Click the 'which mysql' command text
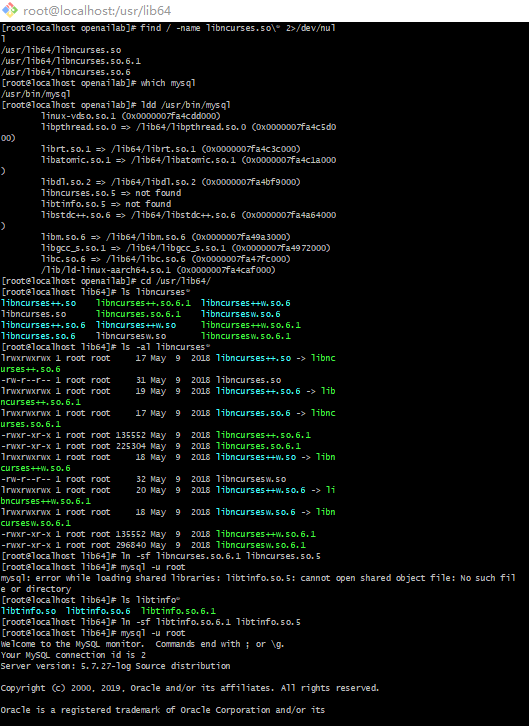The width and height of the screenshot is (529, 726). point(168,83)
